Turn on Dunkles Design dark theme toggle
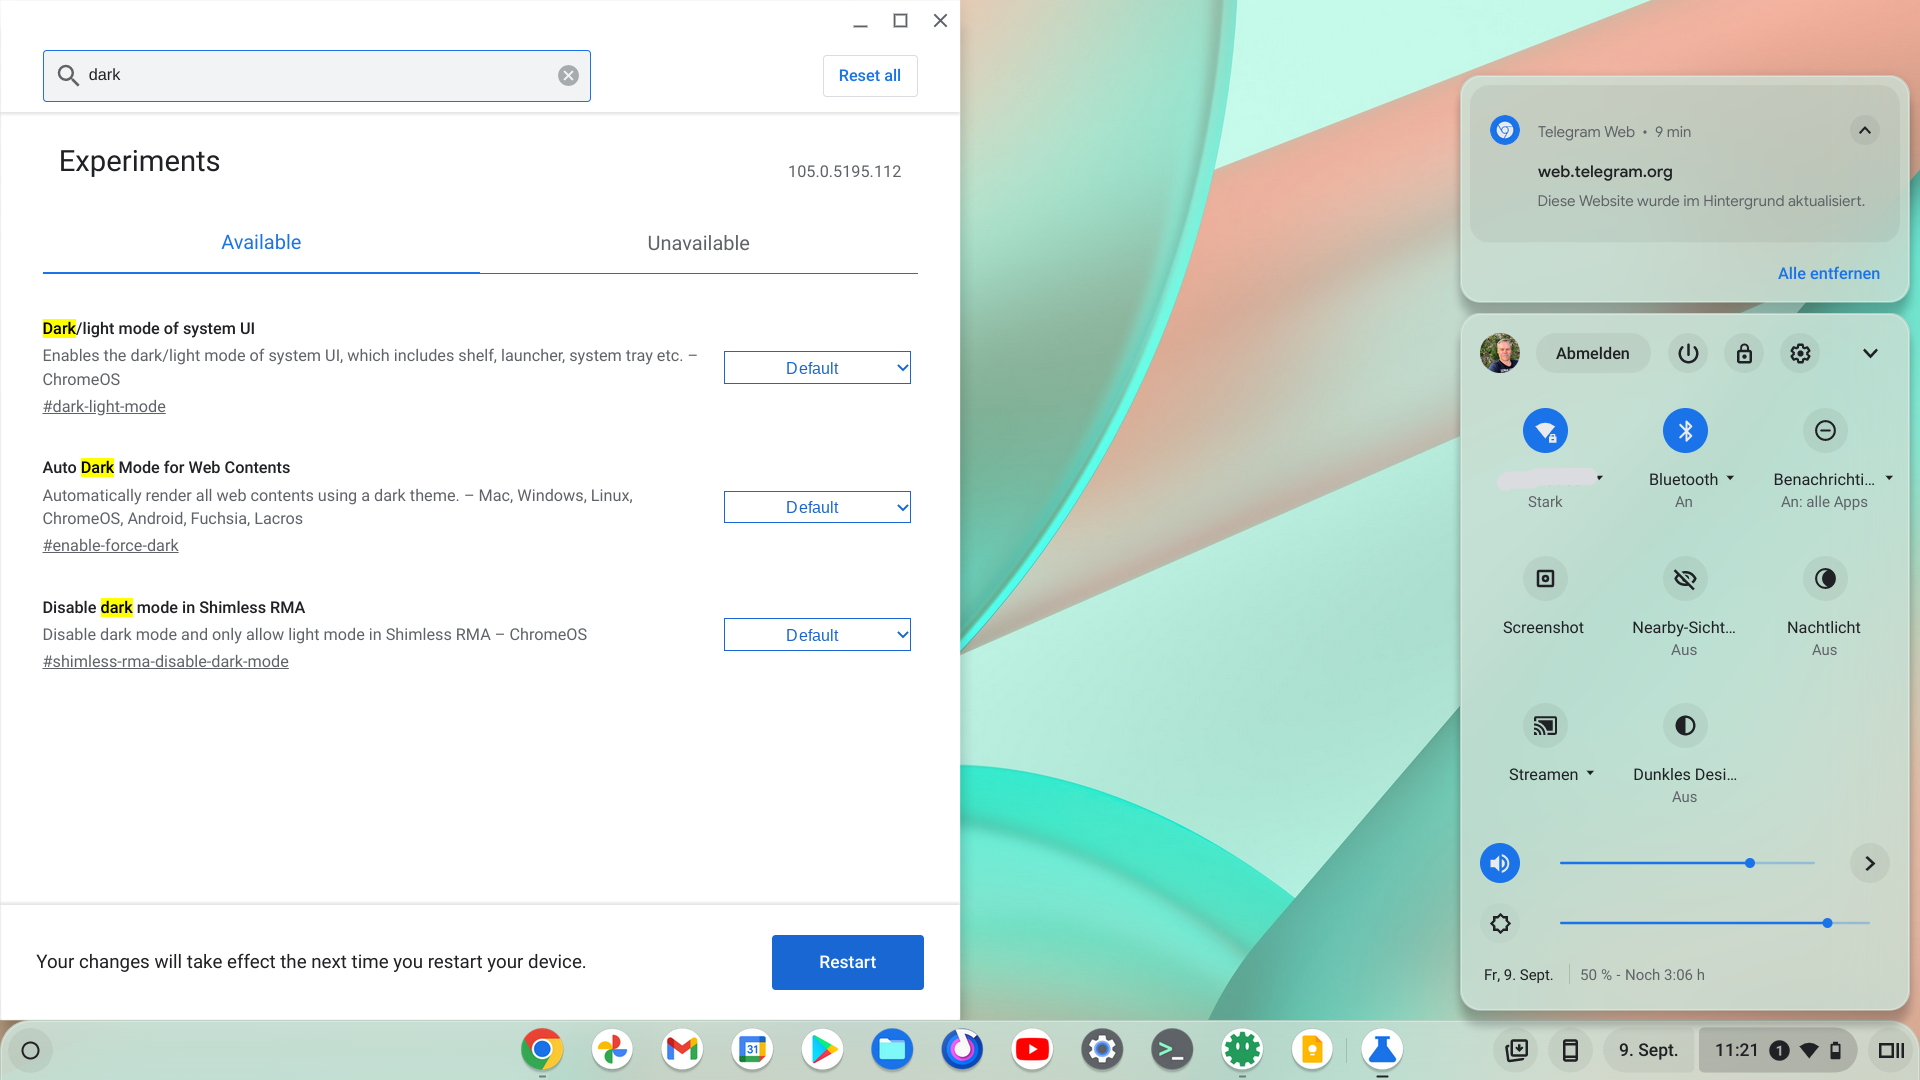This screenshot has width=1920, height=1080. pyautogui.click(x=1685, y=726)
